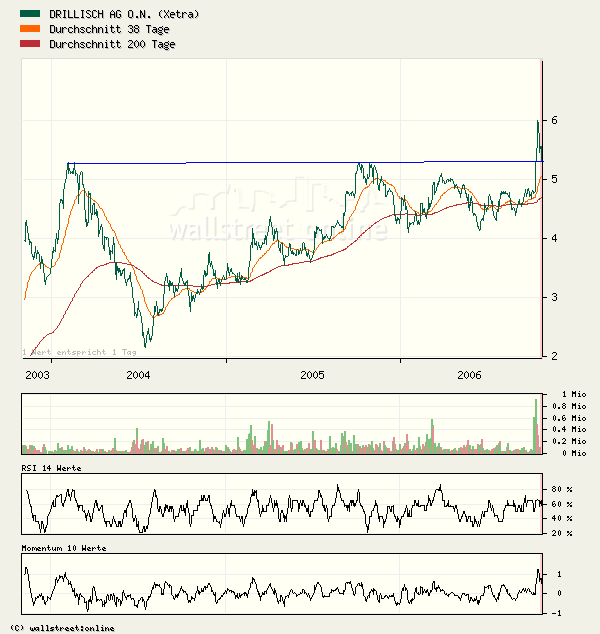600x634 pixels.
Task: Click the orange 38-day average swatch
Action: point(30,29)
